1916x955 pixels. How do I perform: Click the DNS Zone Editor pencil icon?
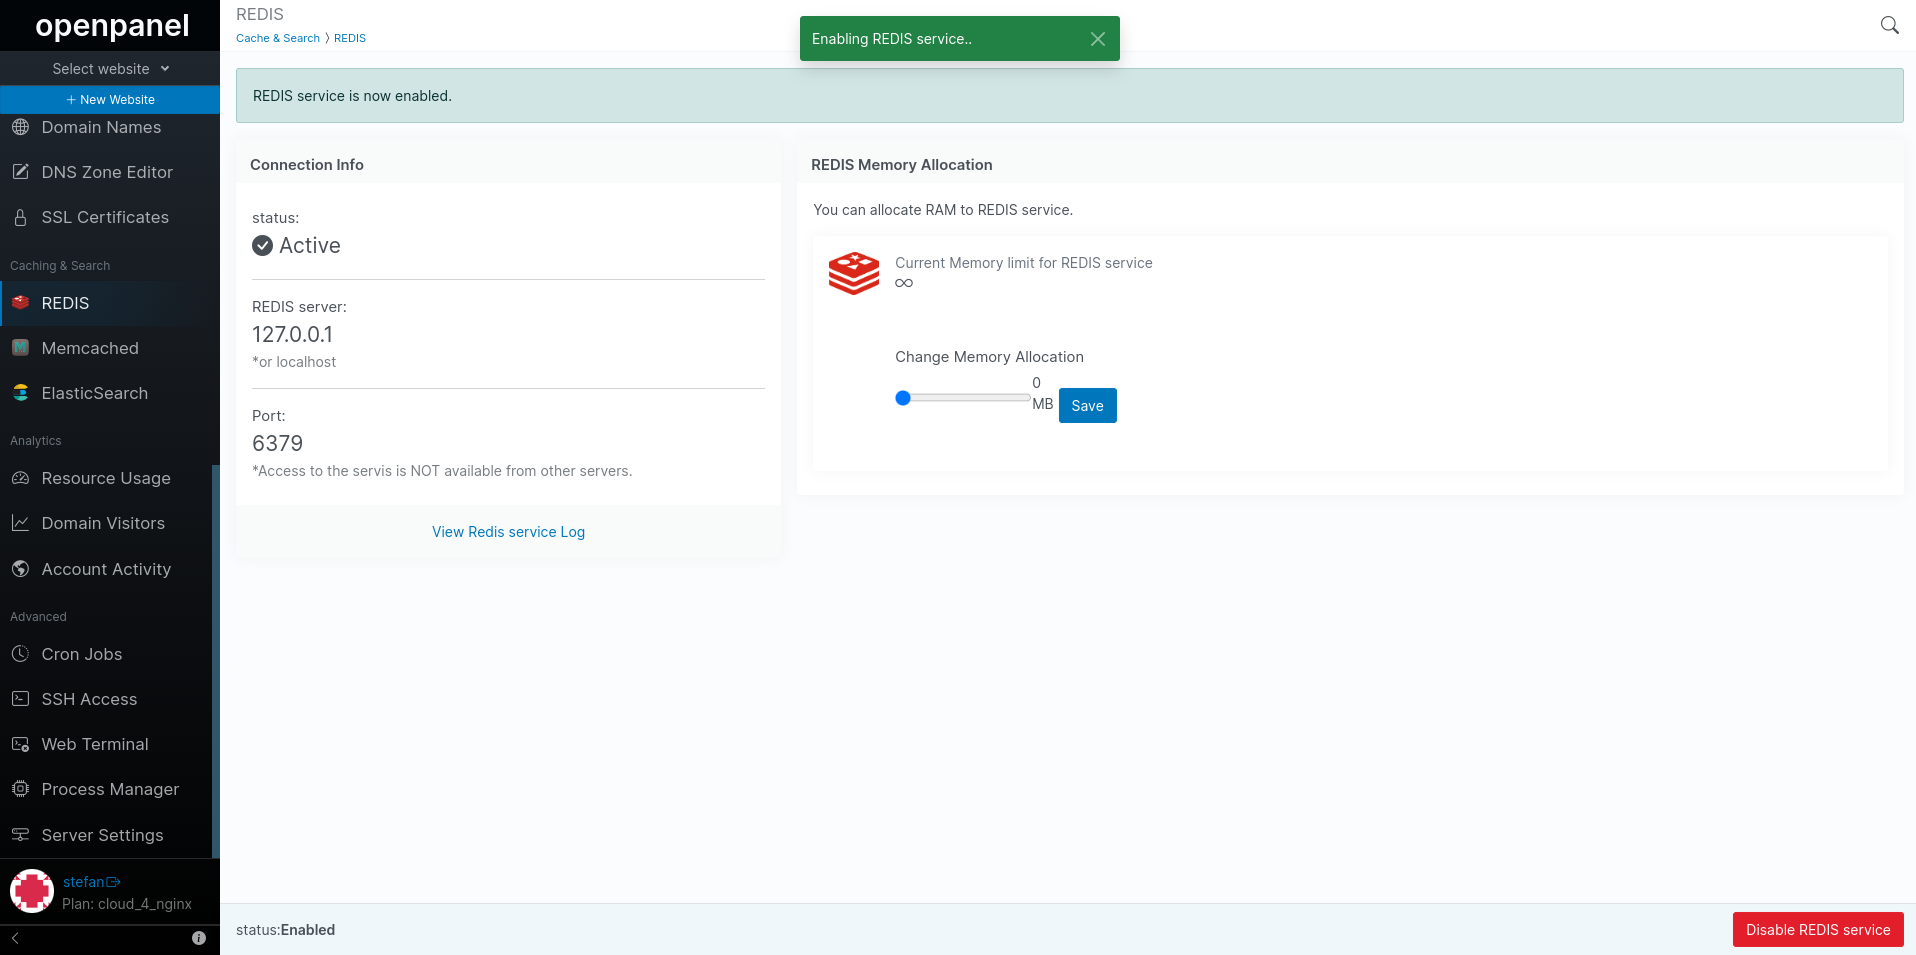point(20,172)
